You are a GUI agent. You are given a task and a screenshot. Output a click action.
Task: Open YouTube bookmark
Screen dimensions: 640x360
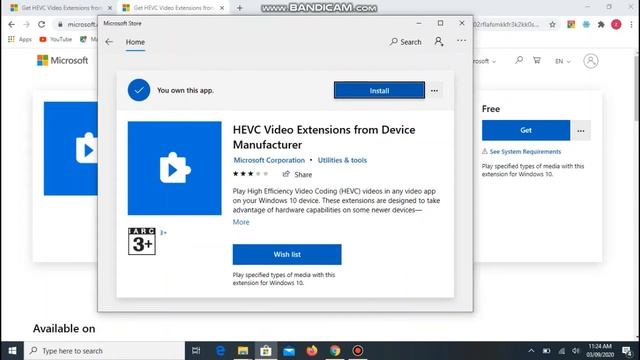(x=56, y=39)
